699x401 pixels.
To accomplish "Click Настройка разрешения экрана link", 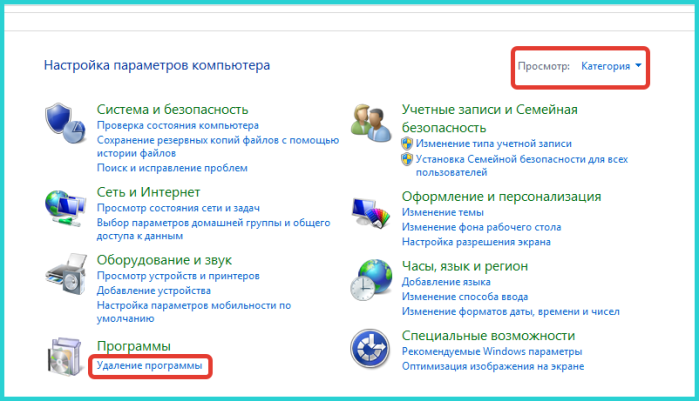I will pyautogui.click(x=476, y=242).
